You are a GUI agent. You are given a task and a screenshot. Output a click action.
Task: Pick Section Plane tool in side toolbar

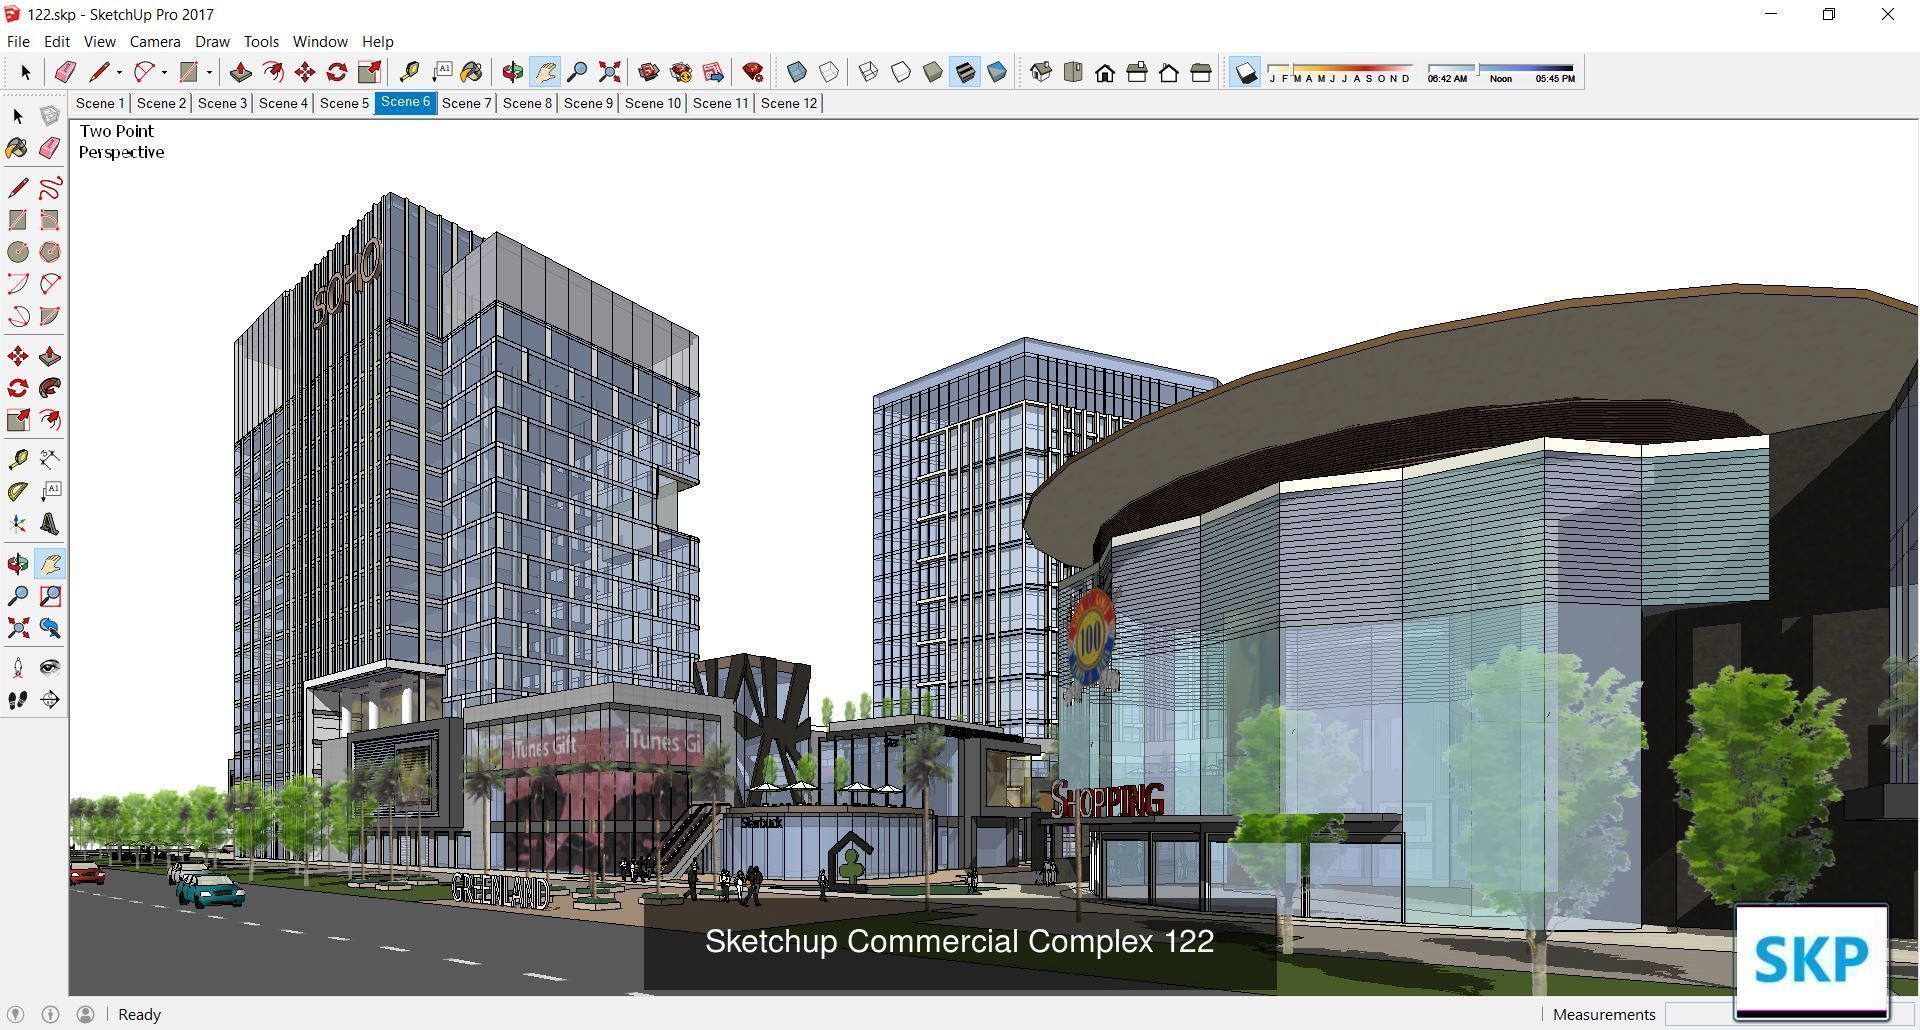[49, 700]
